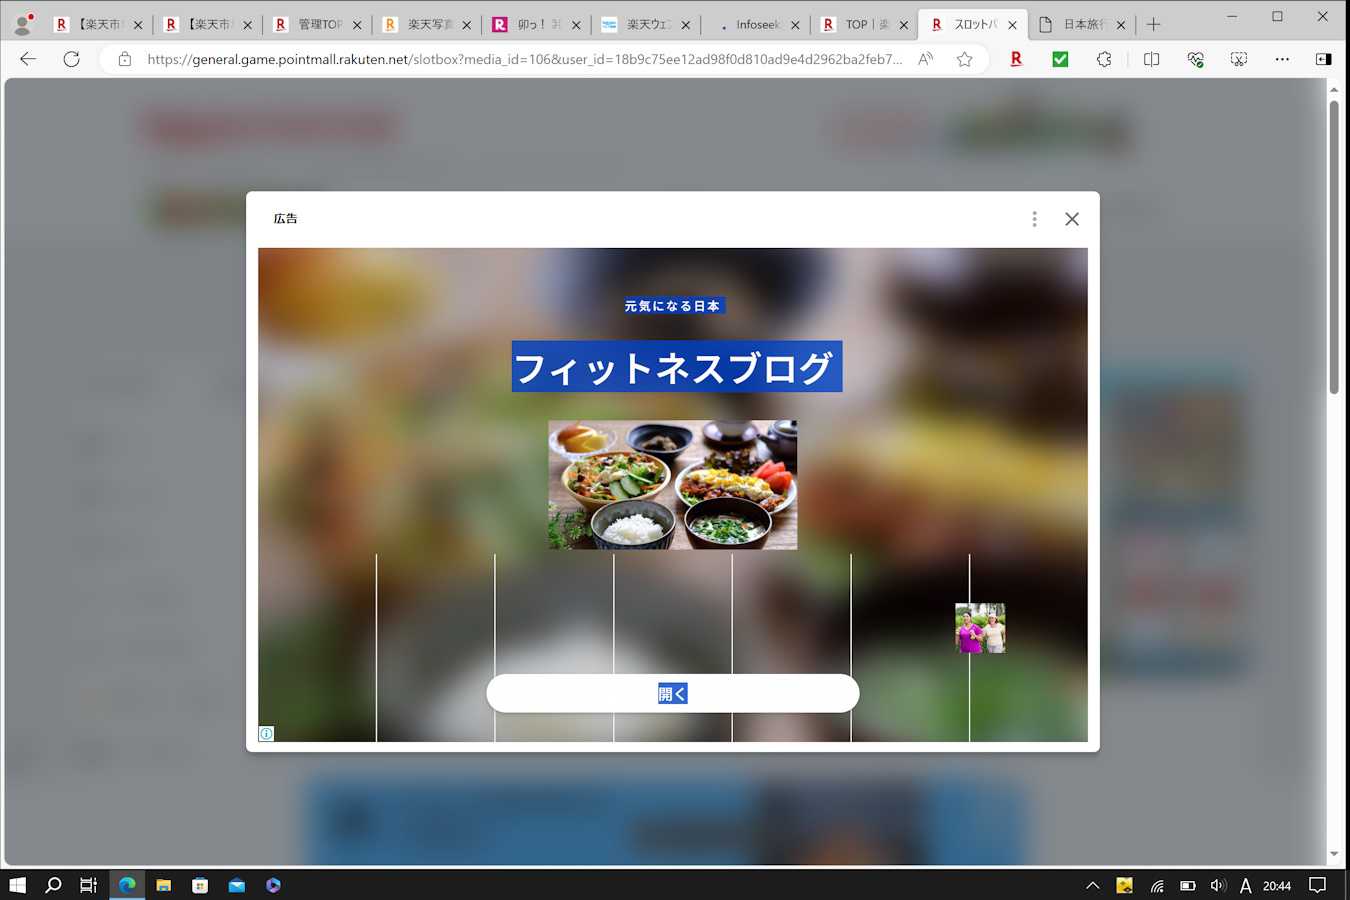Screen dimensions: 1350x900
Task: Click the green checkmark extension icon
Action: pos(1060,59)
